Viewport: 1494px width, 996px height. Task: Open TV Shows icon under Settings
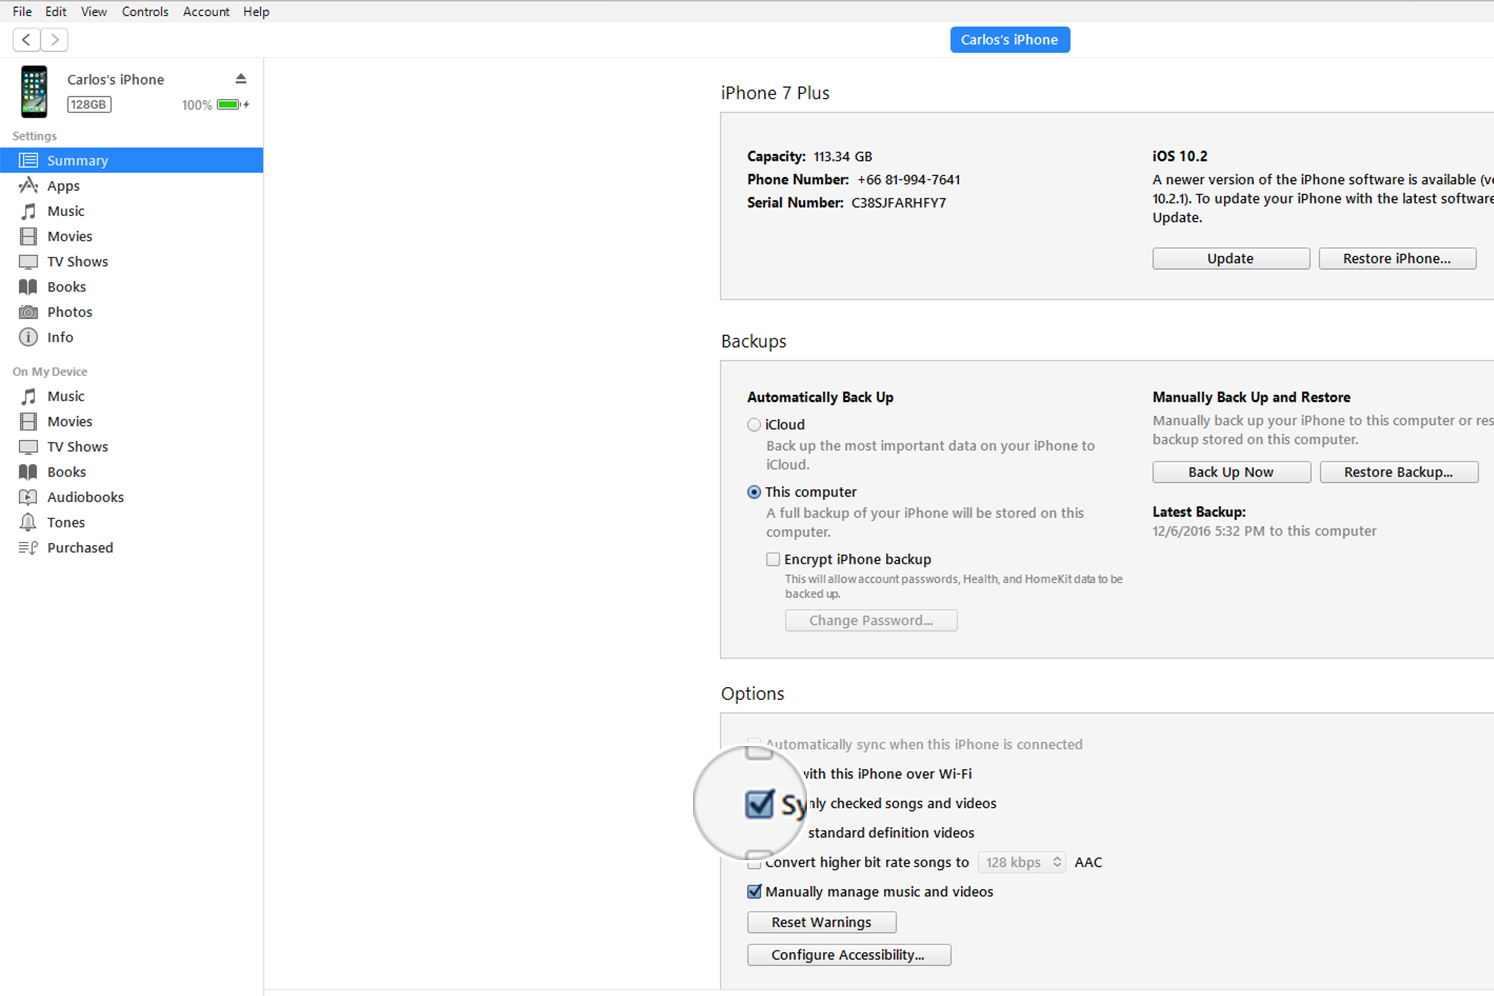28,262
